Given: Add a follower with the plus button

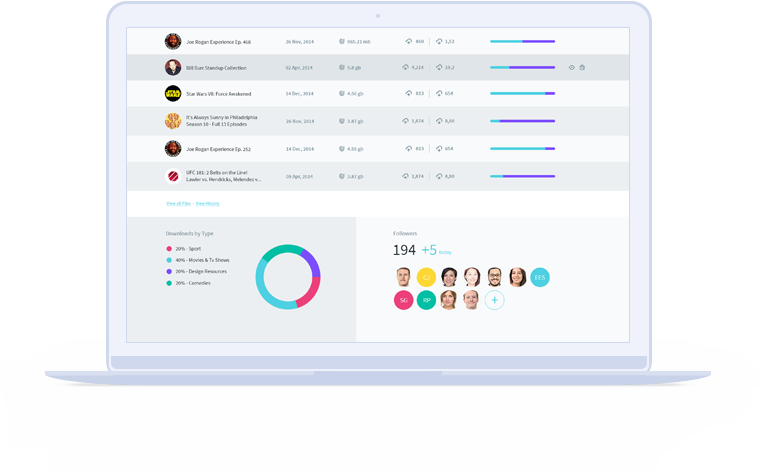Looking at the screenshot, I should pos(494,300).
